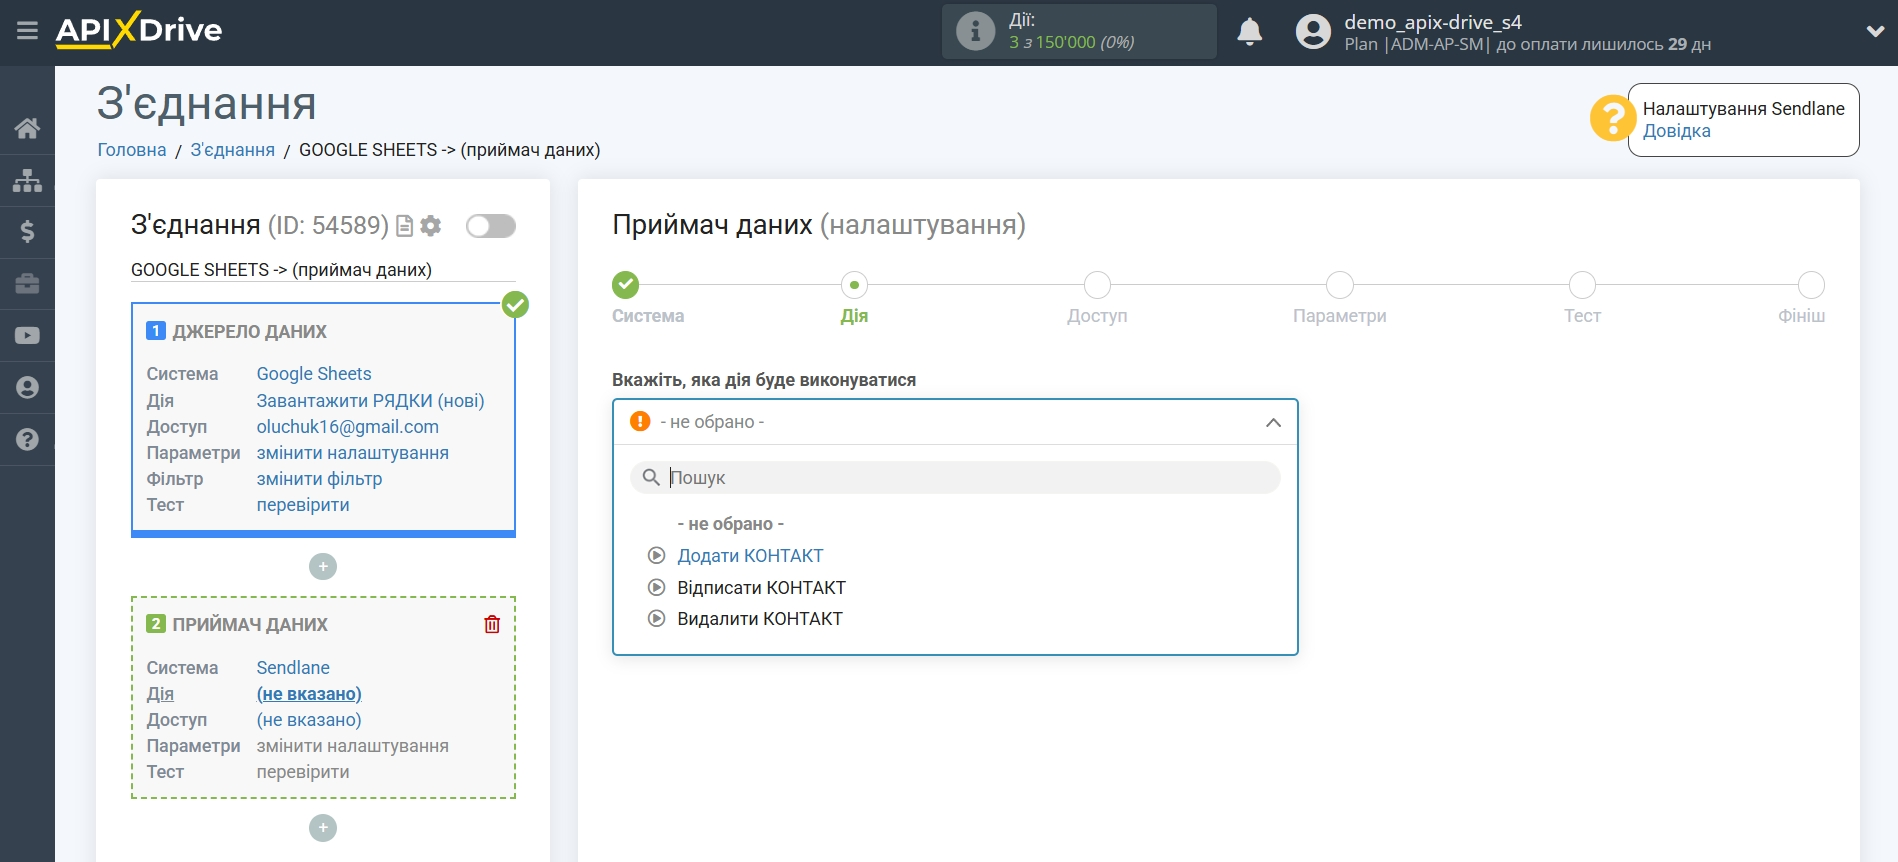1898x862 pixels.
Task: Add step below the data receiver
Action: pos(323,828)
